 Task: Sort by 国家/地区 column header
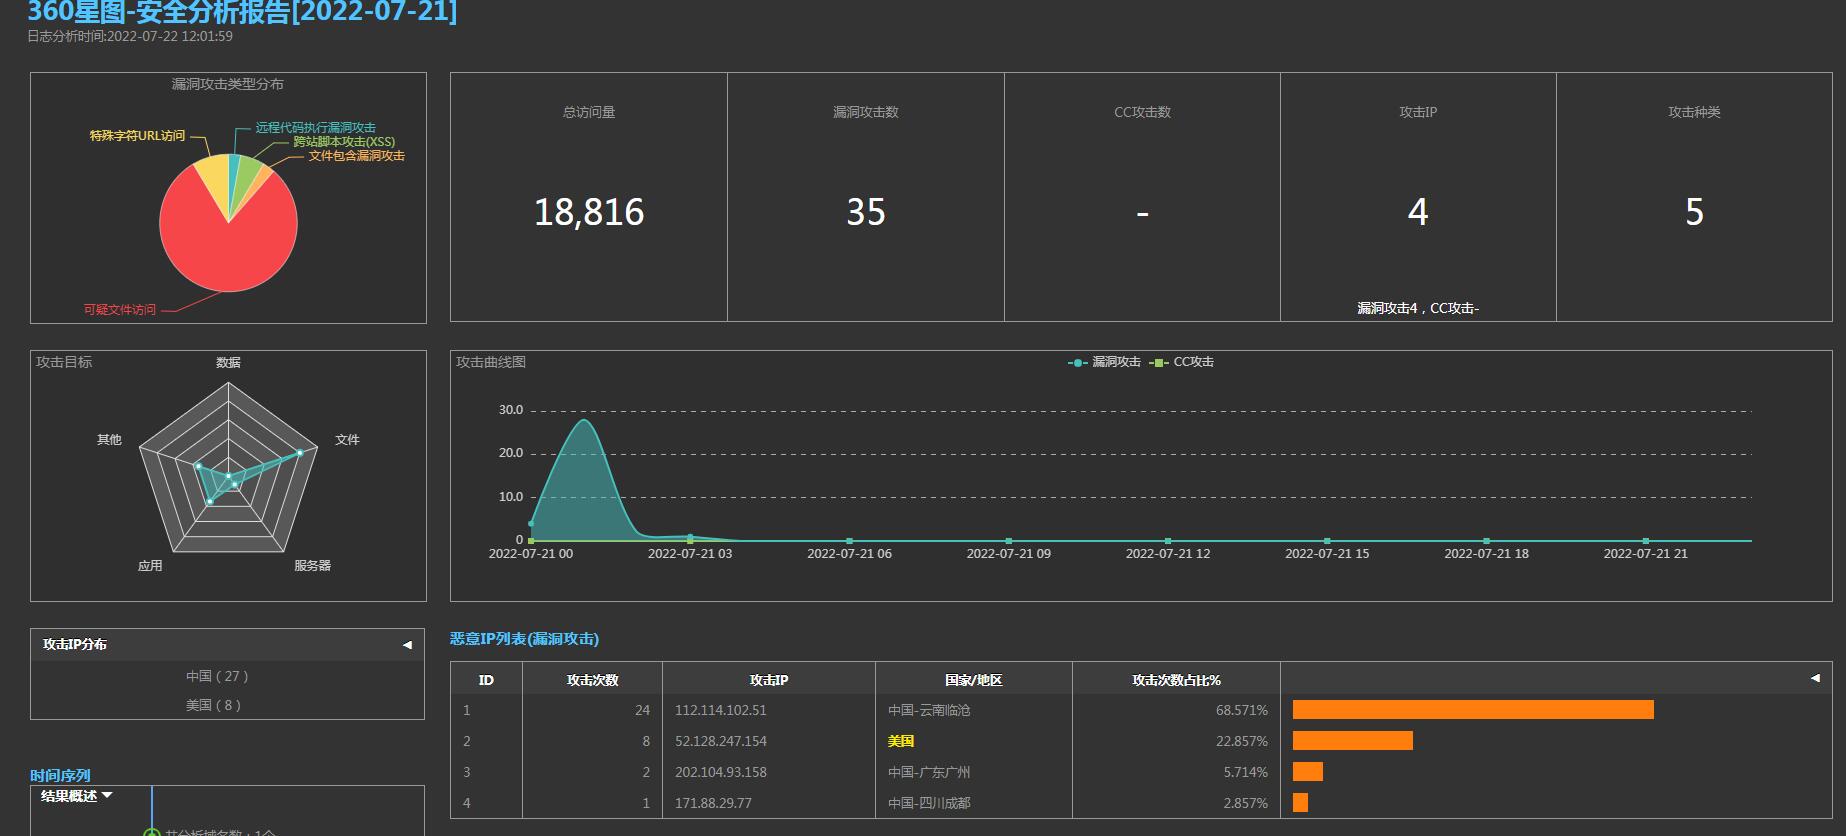[x=973, y=680]
